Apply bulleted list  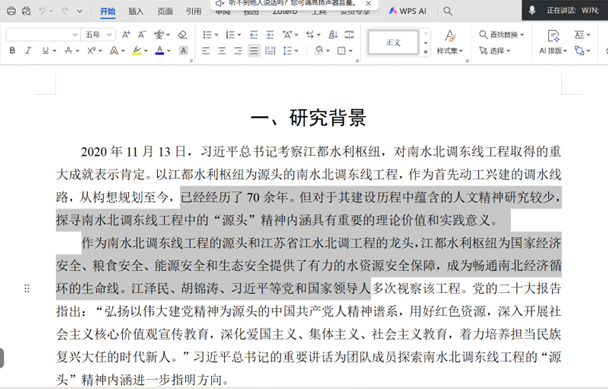[207, 35]
